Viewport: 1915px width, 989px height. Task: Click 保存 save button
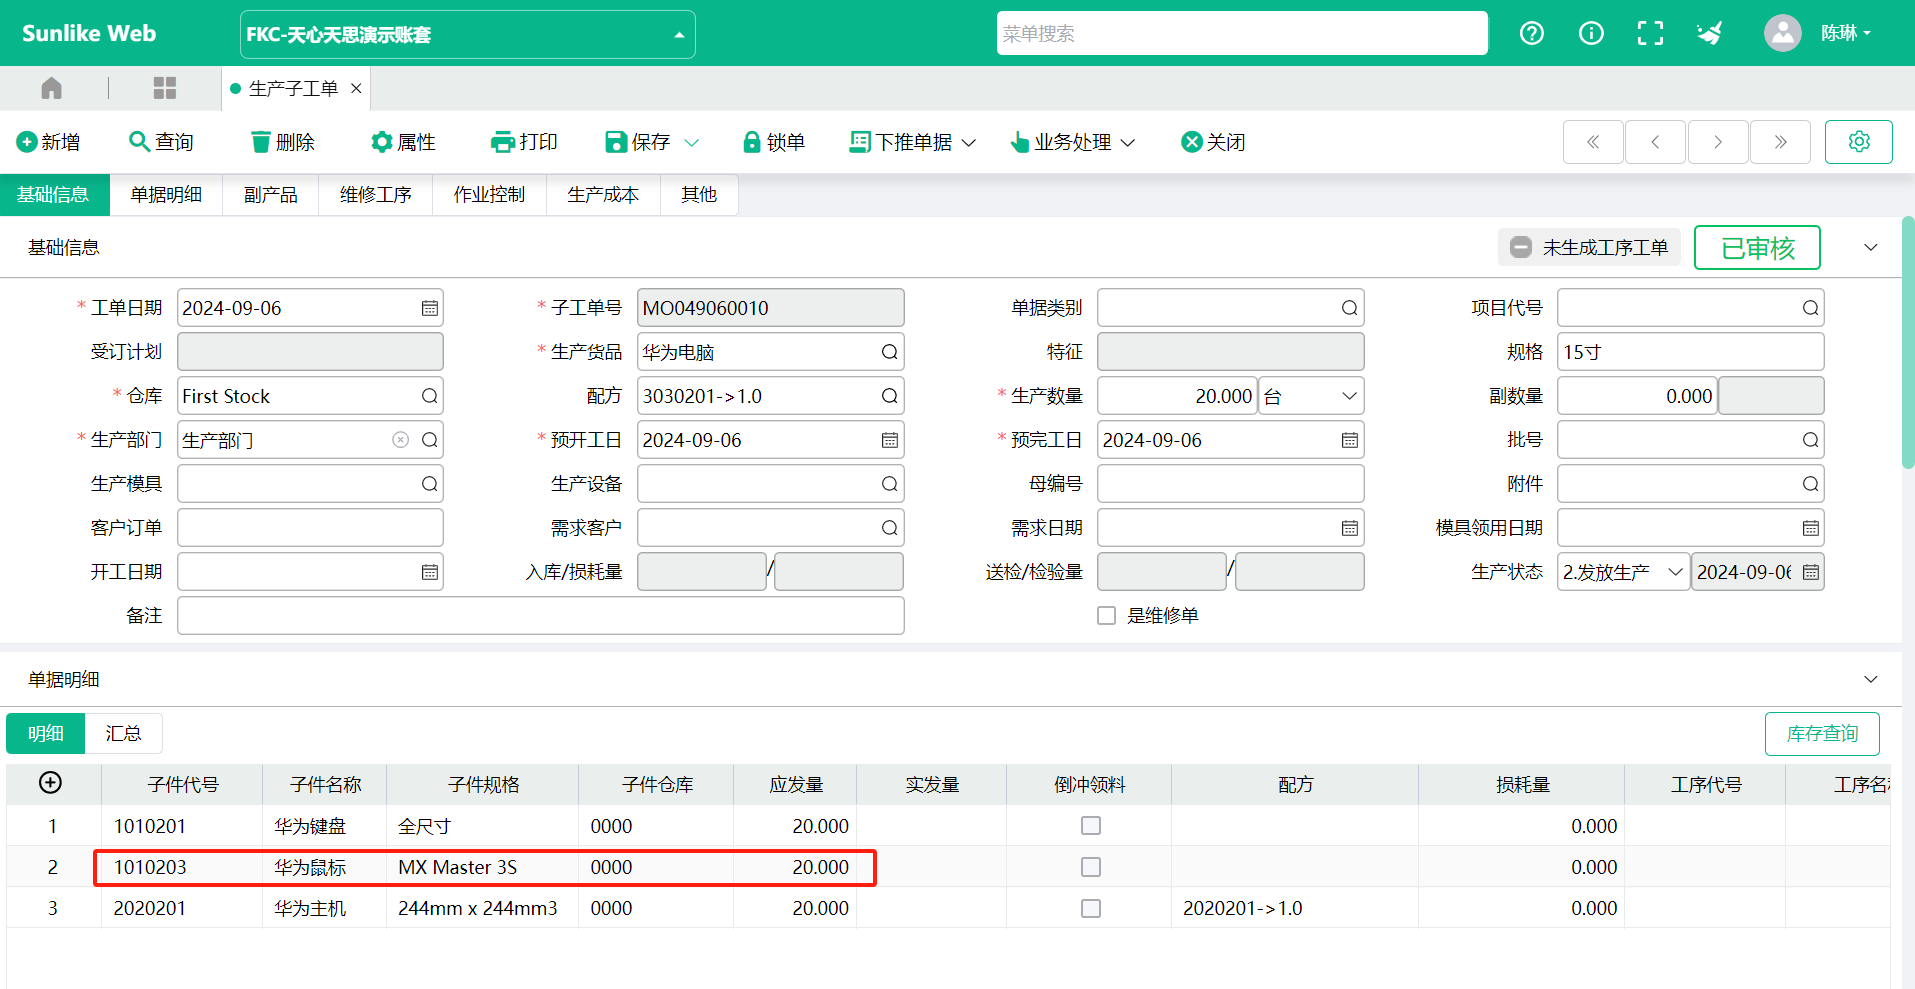(638, 142)
